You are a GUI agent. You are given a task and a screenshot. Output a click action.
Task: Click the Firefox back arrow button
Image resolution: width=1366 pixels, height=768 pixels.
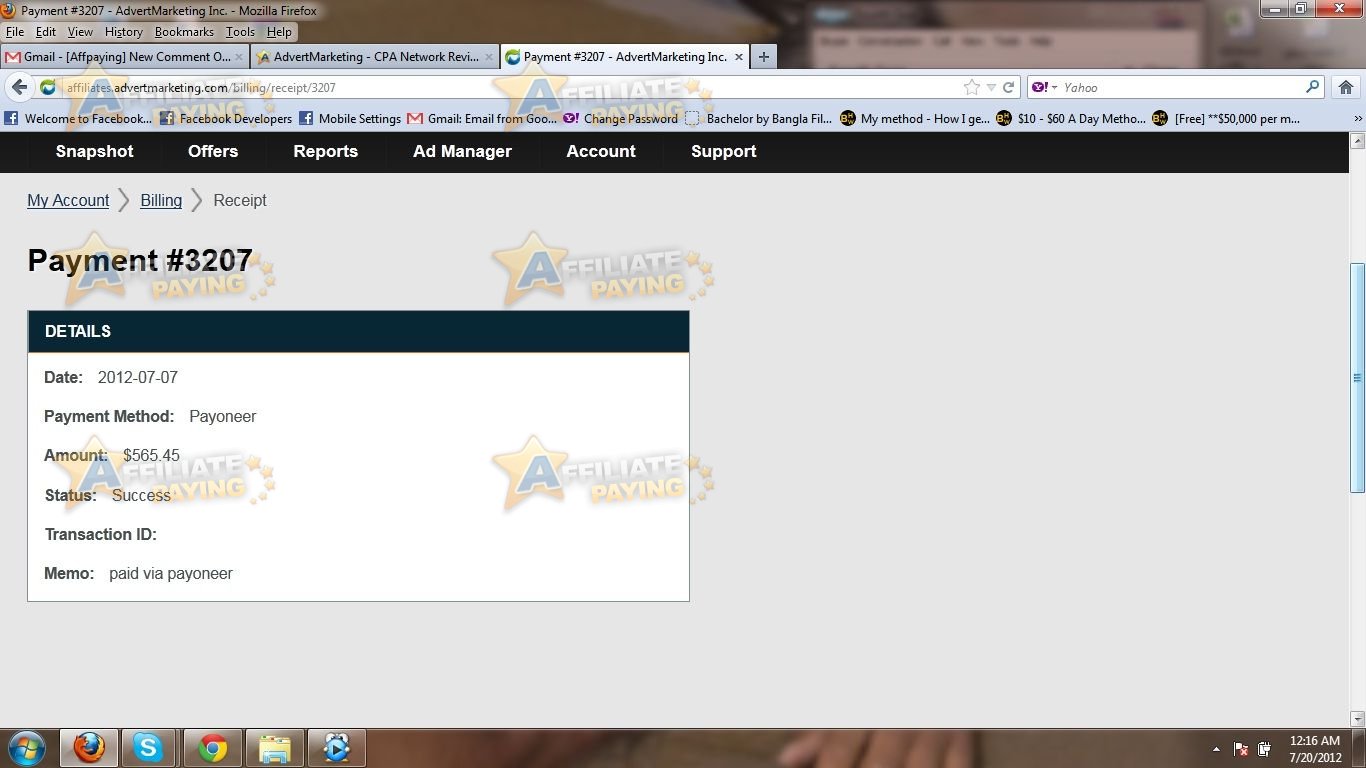[19, 87]
